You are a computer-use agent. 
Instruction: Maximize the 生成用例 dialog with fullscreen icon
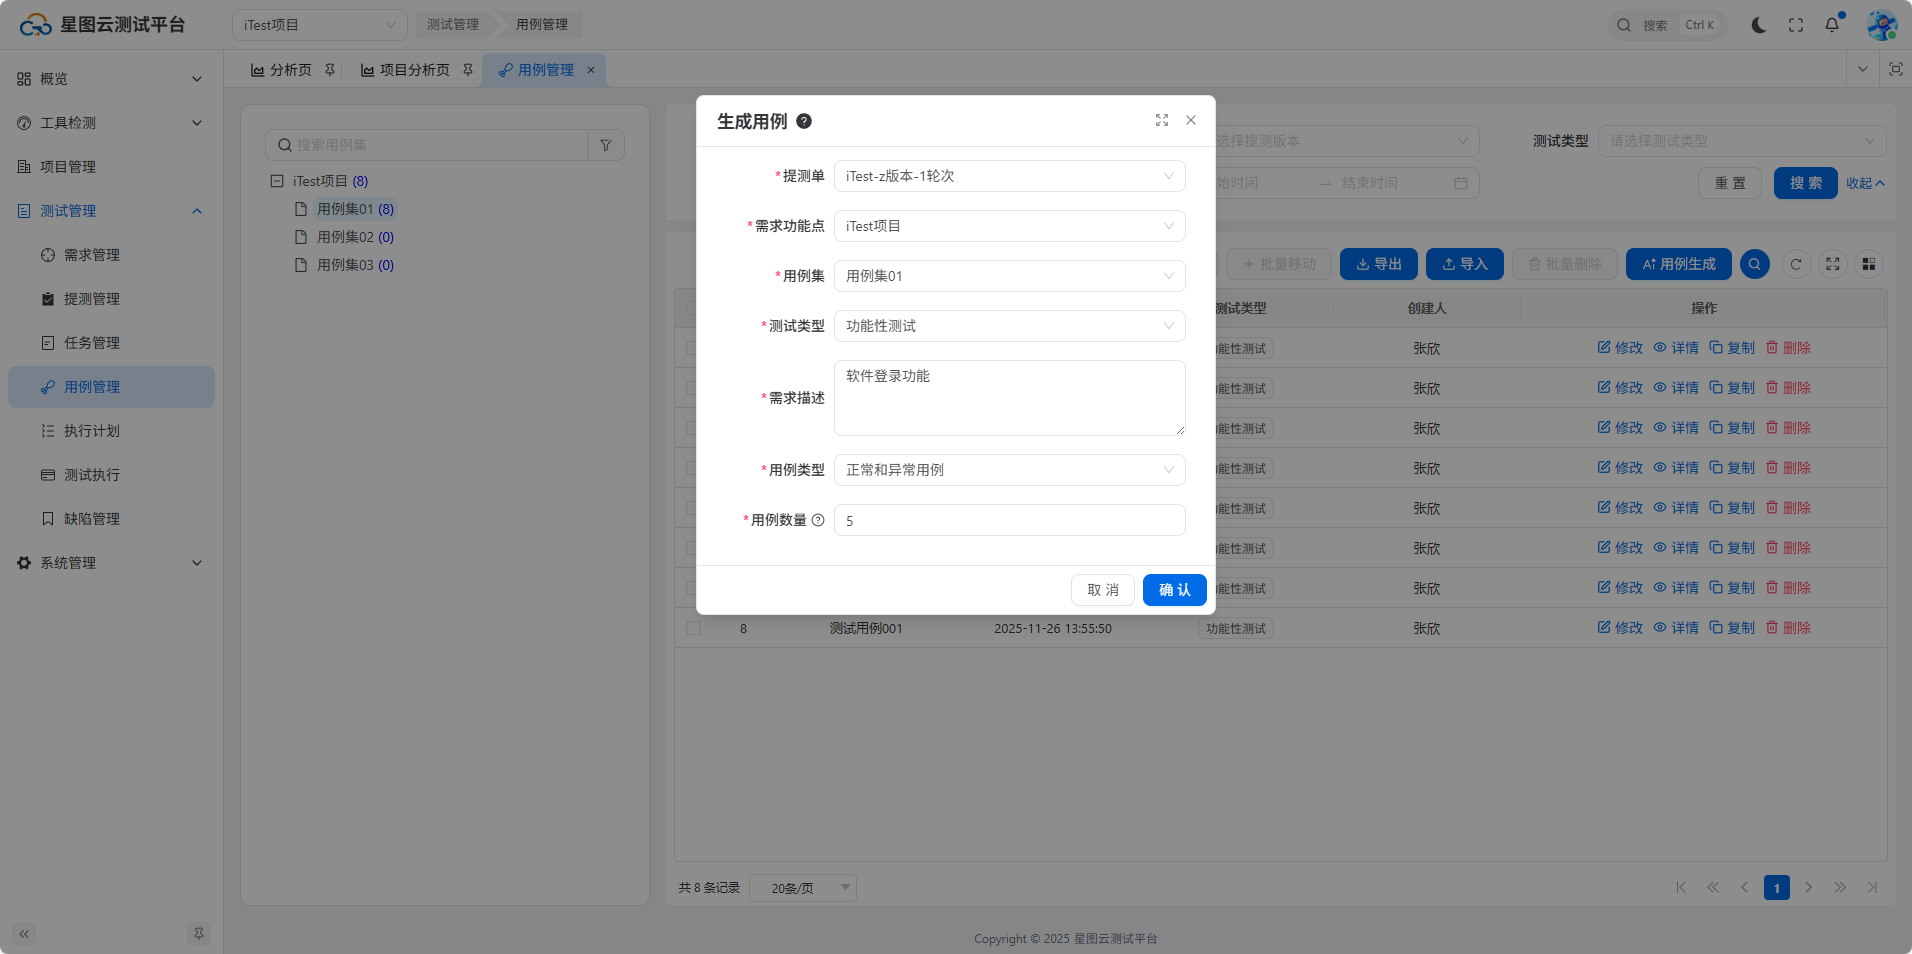(1161, 120)
